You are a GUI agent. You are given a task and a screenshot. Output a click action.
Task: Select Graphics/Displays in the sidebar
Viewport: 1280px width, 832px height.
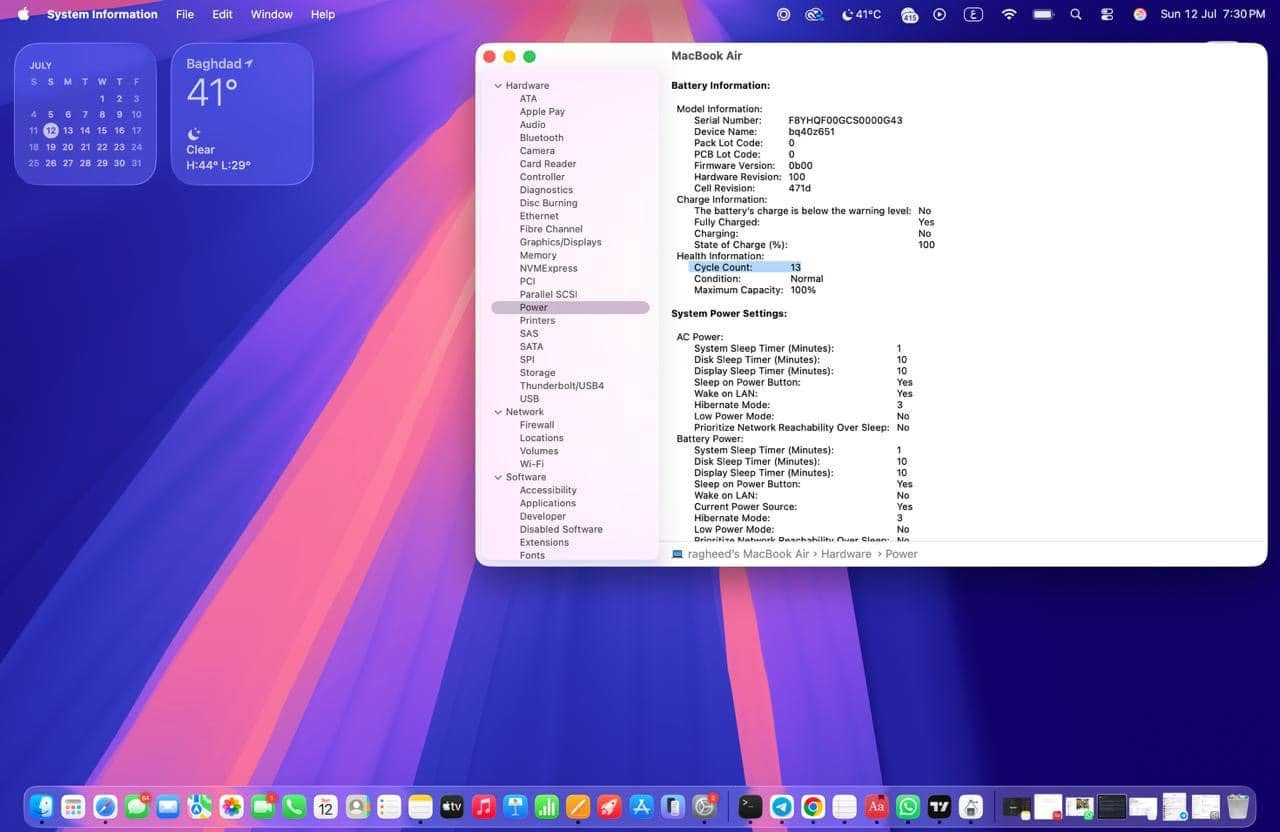(560, 242)
